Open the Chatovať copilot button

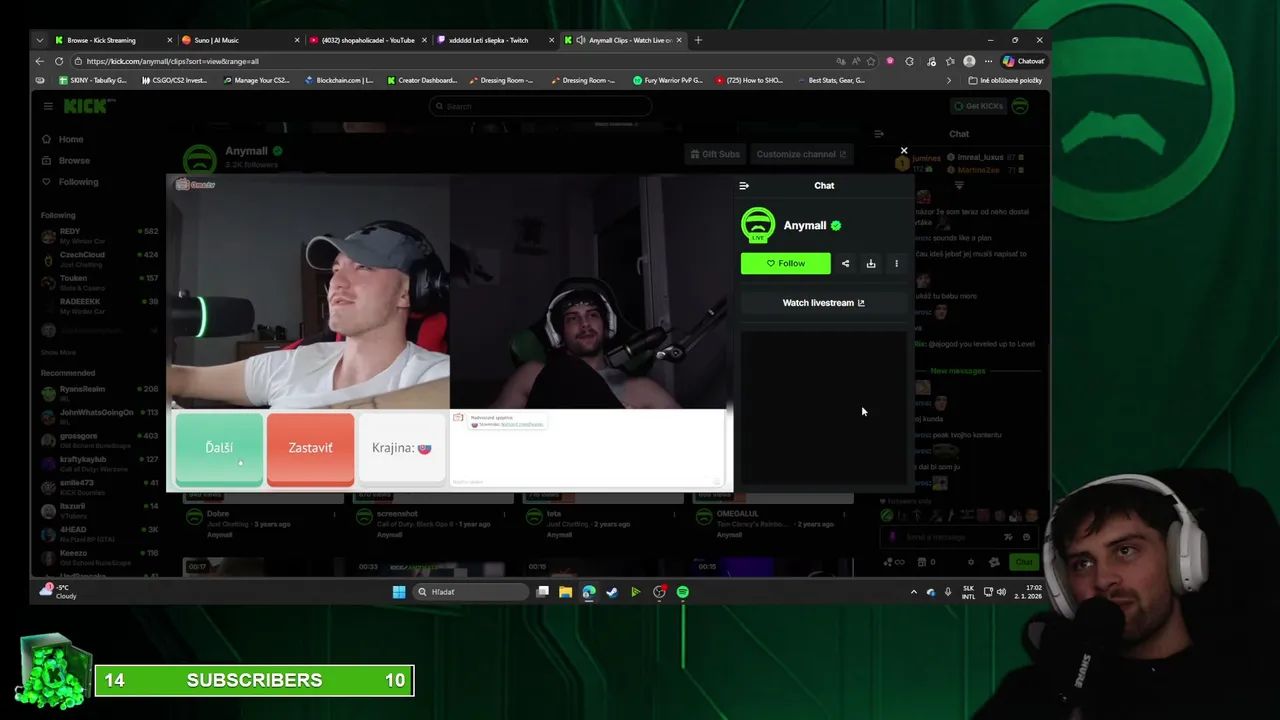pyautogui.click(x=1024, y=61)
